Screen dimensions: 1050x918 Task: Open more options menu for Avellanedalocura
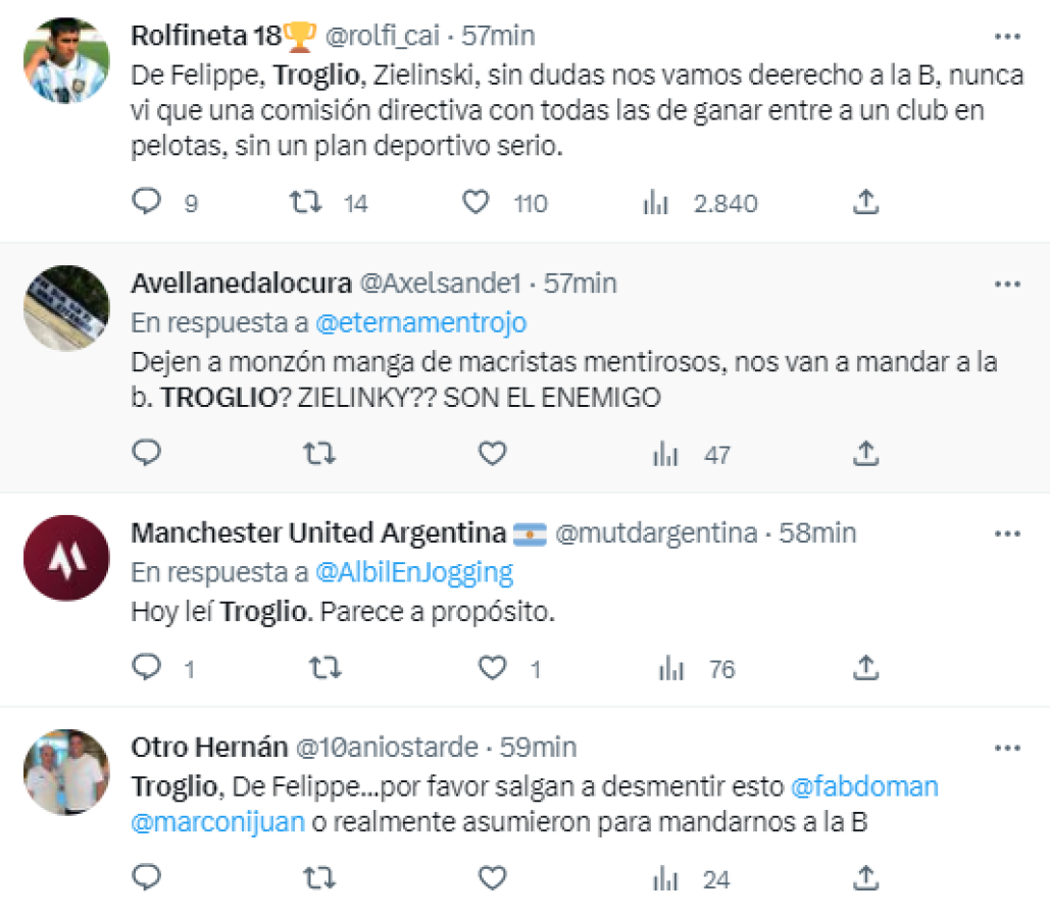tap(1010, 283)
